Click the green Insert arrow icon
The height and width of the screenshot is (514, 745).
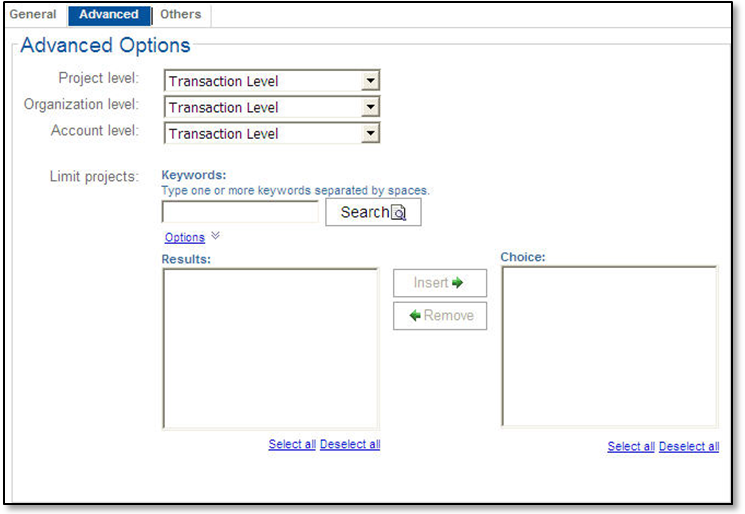click(458, 283)
